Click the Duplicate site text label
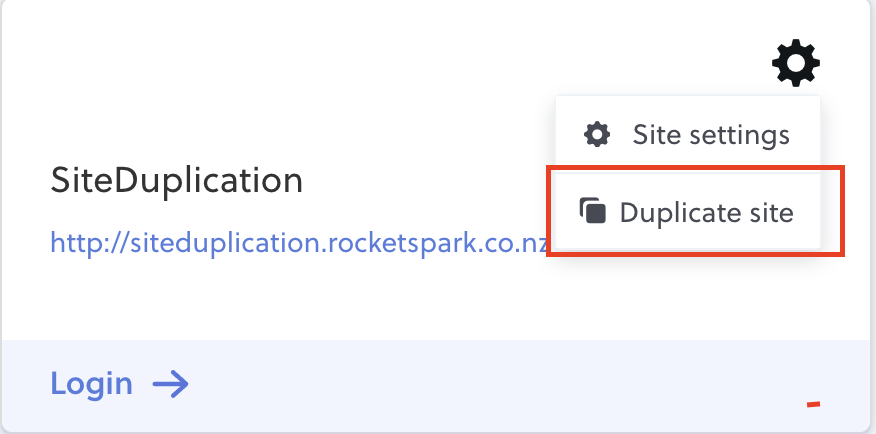The height and width of the screenshot is (434, 876). pos(707,212)
